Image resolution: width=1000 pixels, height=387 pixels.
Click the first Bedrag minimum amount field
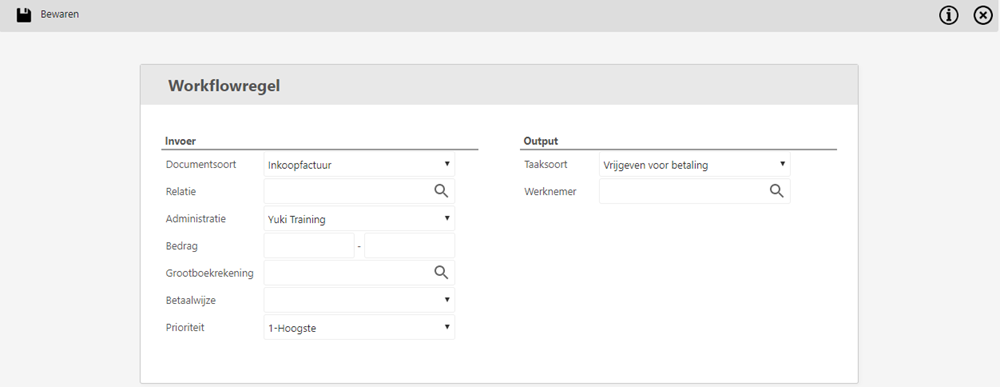(309, 245)
